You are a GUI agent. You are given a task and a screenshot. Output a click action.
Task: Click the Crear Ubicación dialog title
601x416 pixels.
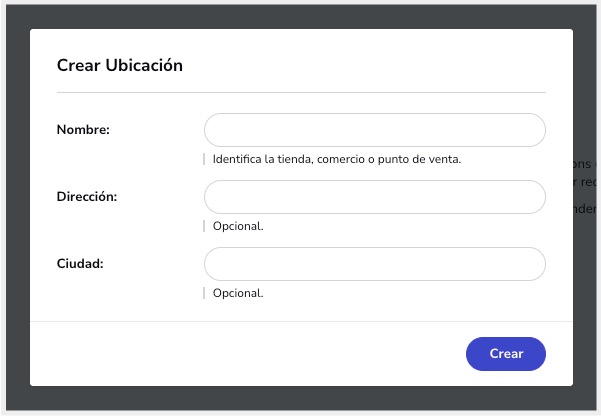(120, 65)
